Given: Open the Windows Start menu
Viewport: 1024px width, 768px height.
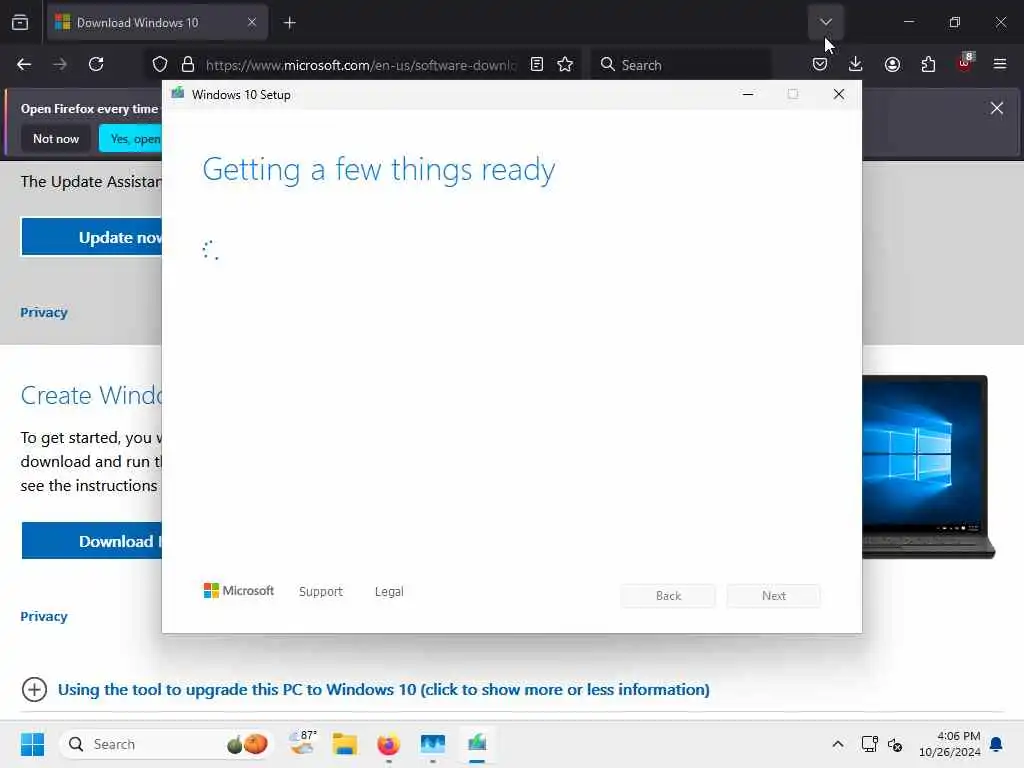Looking at the screenshot, I should [32, 744].
